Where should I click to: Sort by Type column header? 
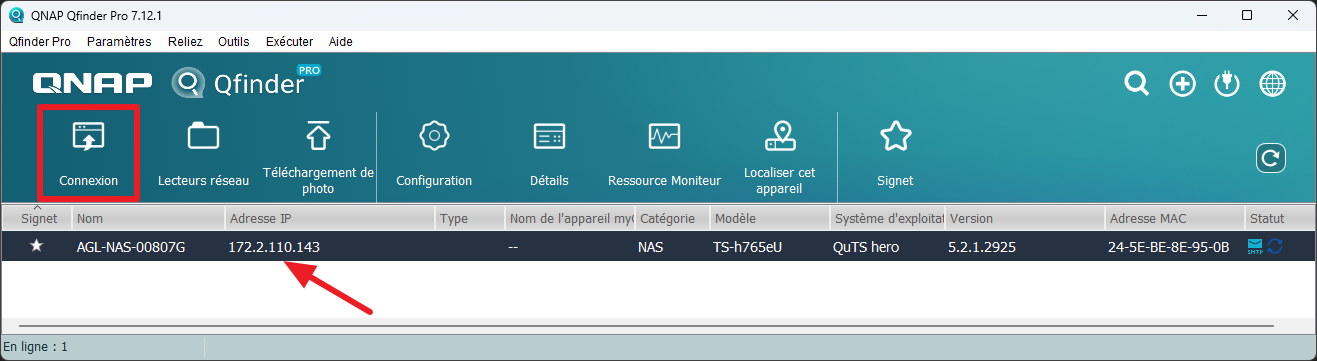[x=469, y=218]
